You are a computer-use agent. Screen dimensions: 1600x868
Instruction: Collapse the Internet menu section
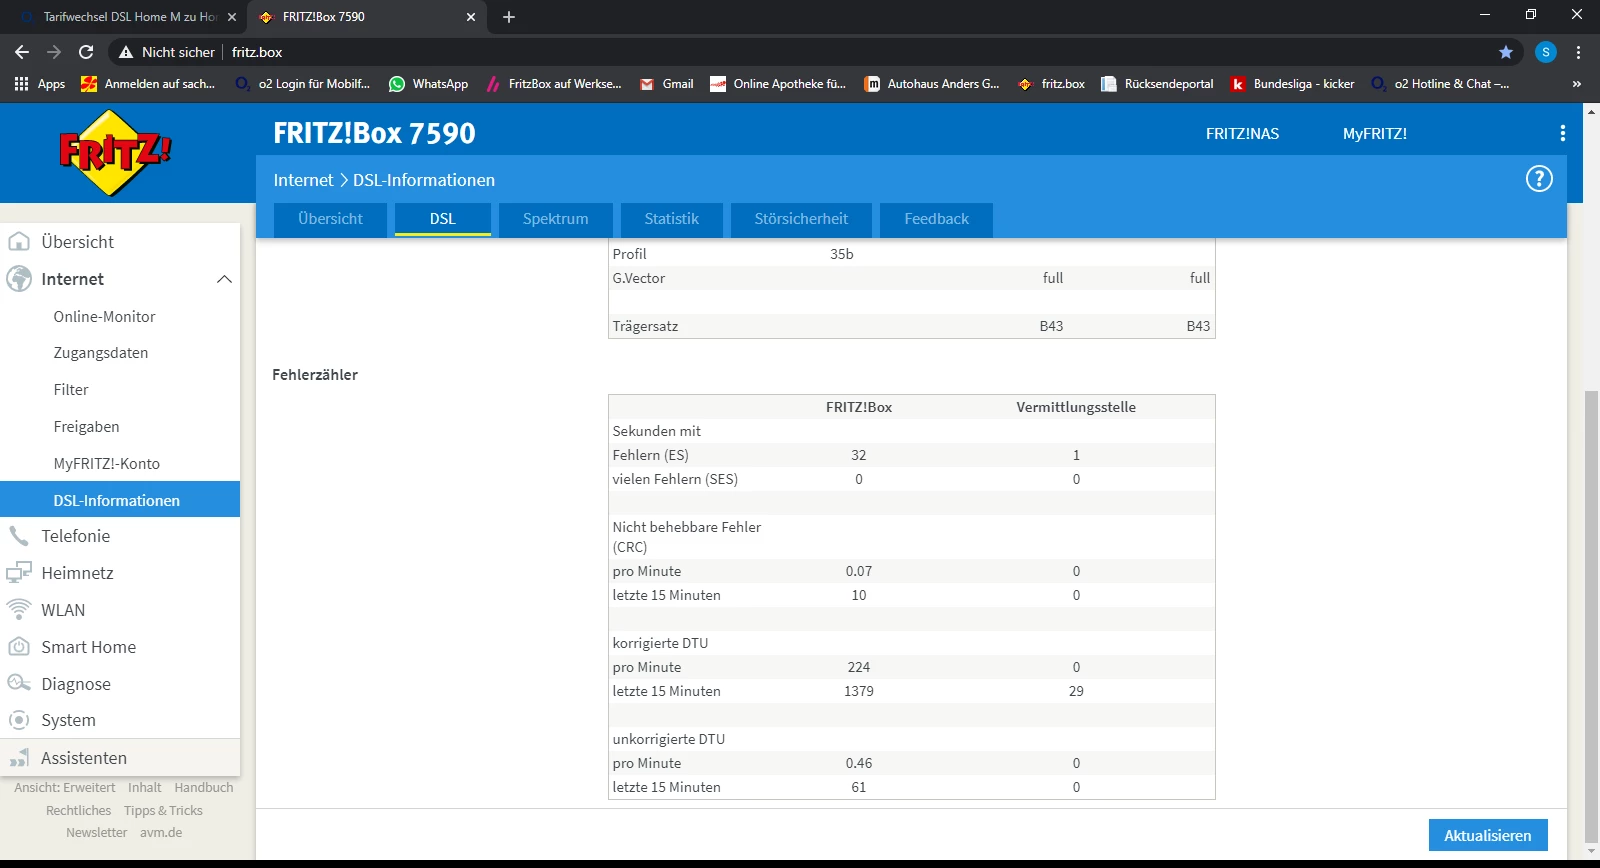tap(224, 279)
